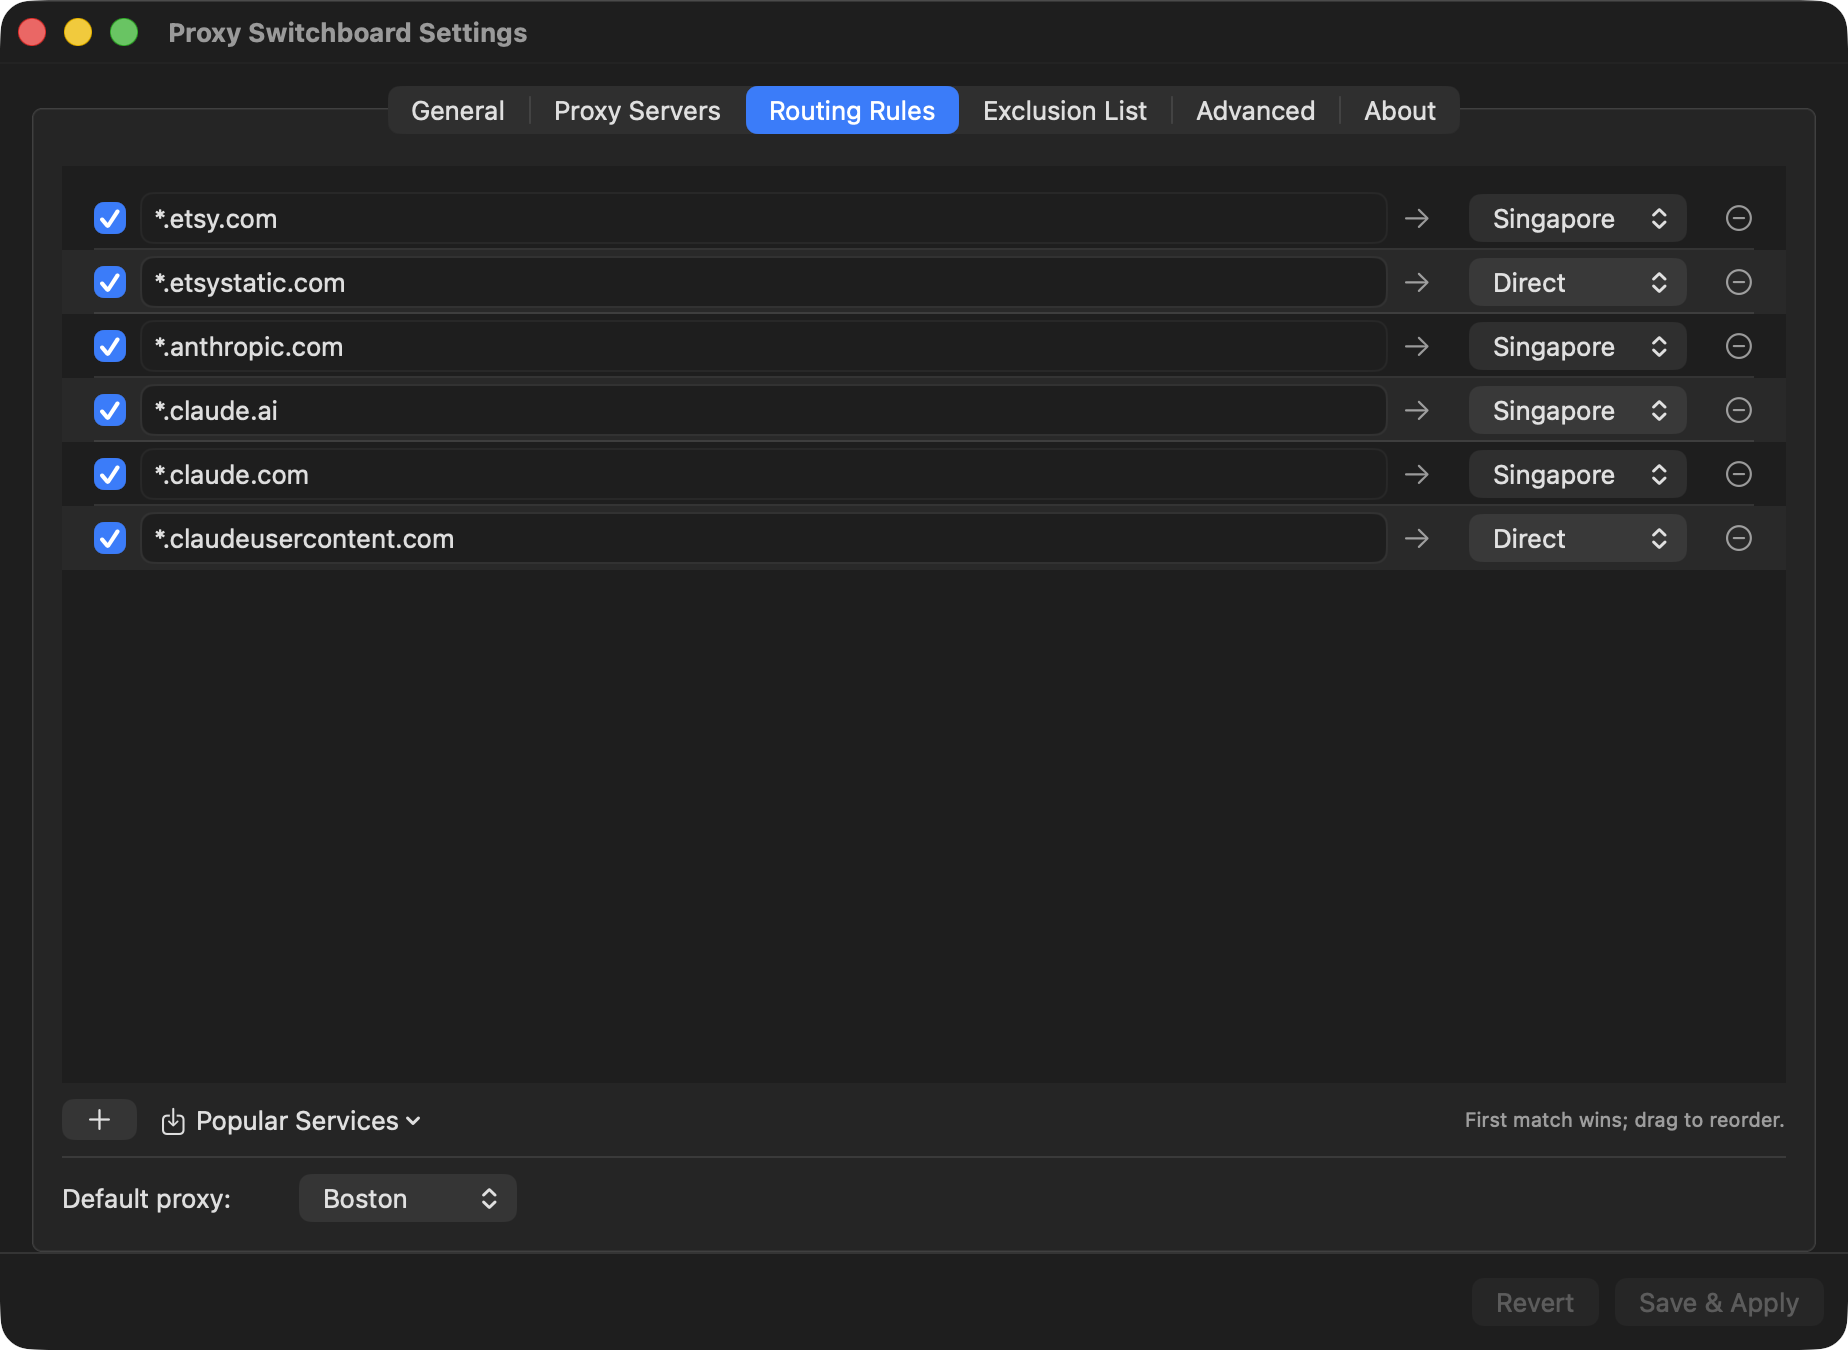This screenshot has height=1350, width=1848.
Task: Remove the *.etsystatic.com rule
Action: (1739, 282)
